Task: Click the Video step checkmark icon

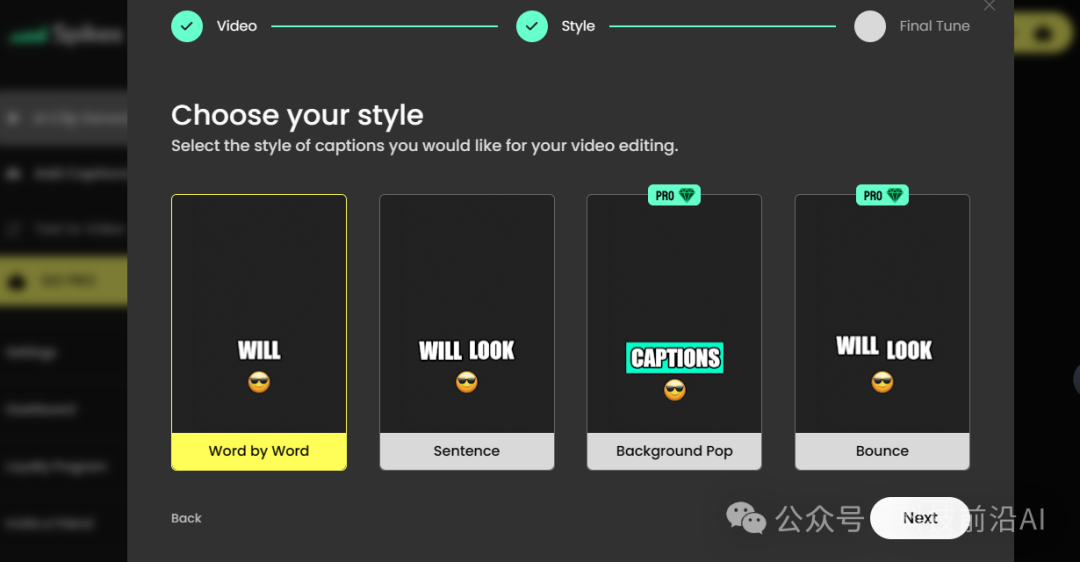Action: click(x=187, y=26)
